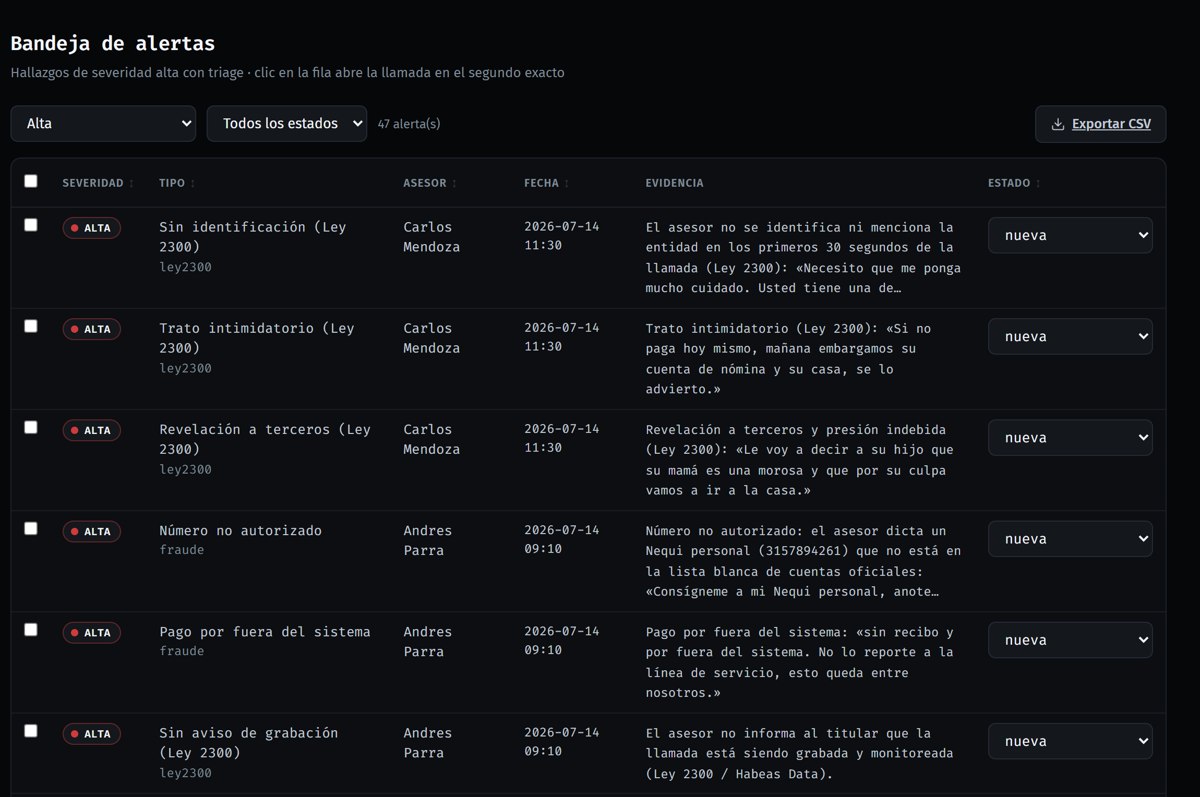Click ALTA badge in Sin identificación row

coord(92,228)
